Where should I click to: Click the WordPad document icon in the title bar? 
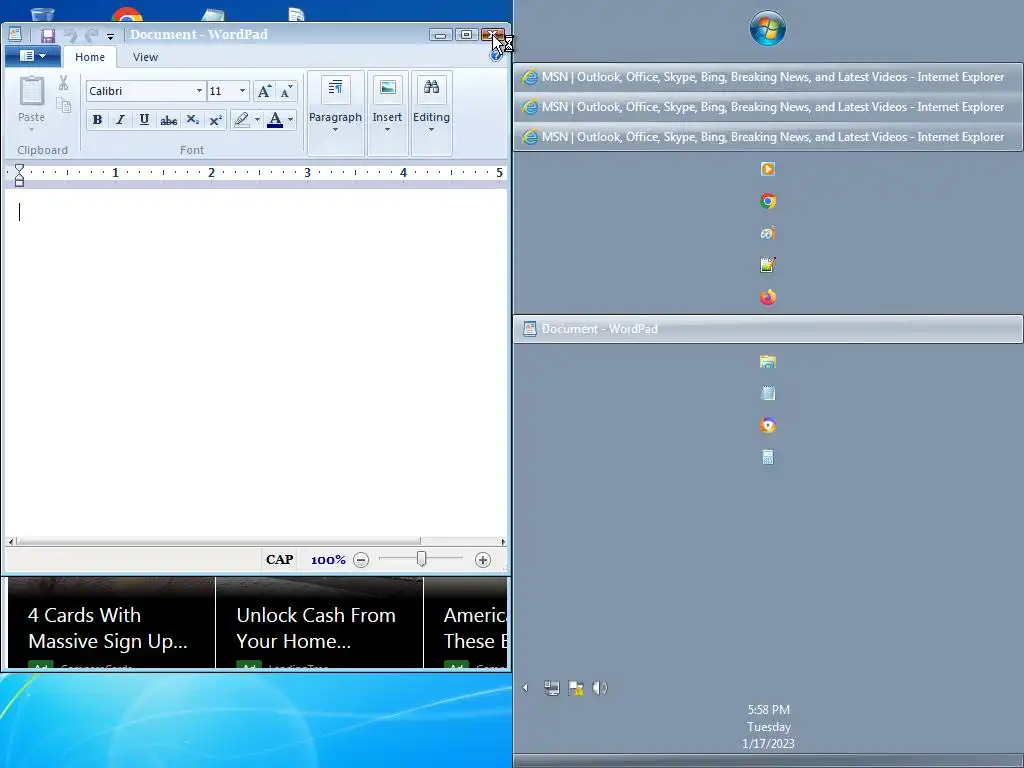pyautogui.click(x=15, y=35)
